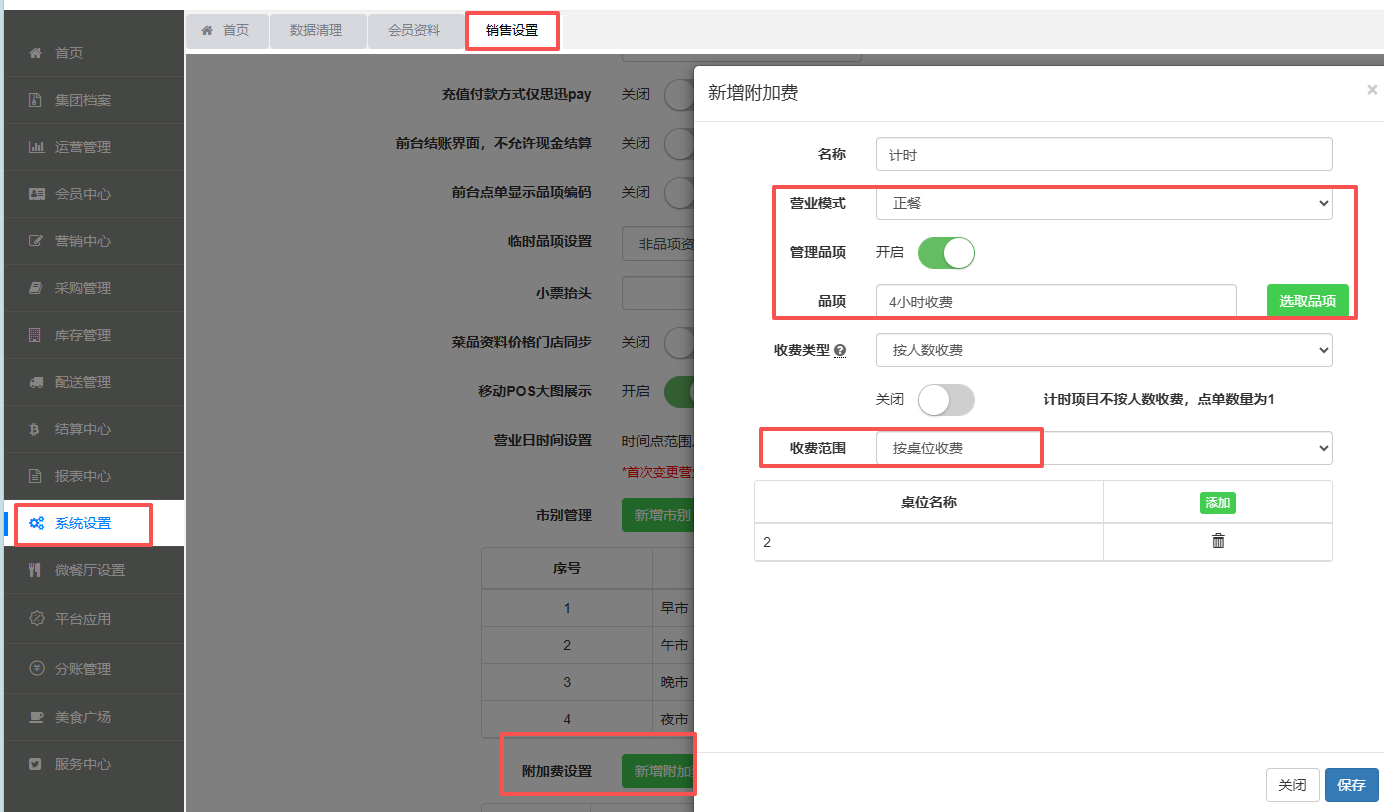Switch to the 会员资料 tab
This screenshot has height=812, width=1384.
(x=414, y=31)
